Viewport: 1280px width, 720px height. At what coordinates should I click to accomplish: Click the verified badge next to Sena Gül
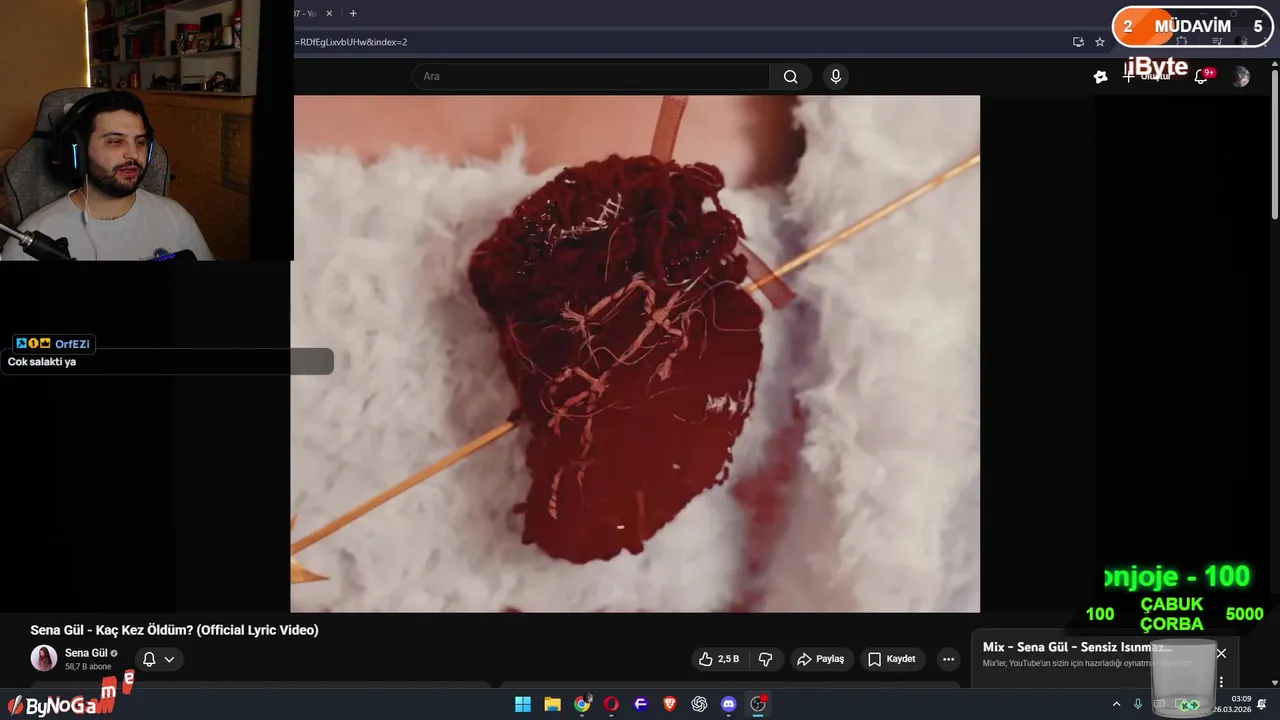[x=114, y=653]
